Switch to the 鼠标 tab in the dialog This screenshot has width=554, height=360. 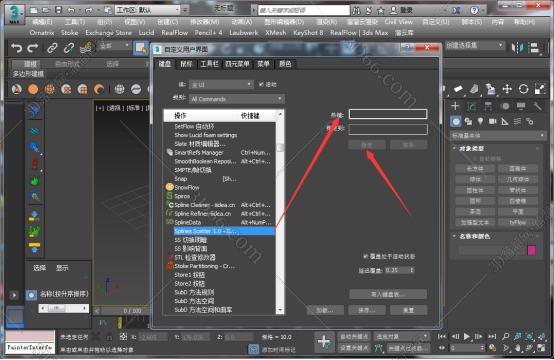(x=186, y=64)
